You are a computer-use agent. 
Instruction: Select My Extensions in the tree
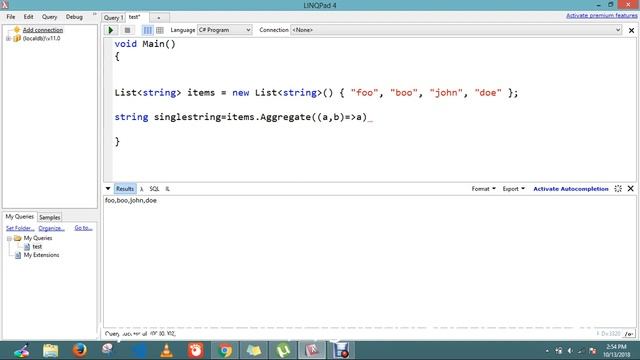click(x=41, y=255)
